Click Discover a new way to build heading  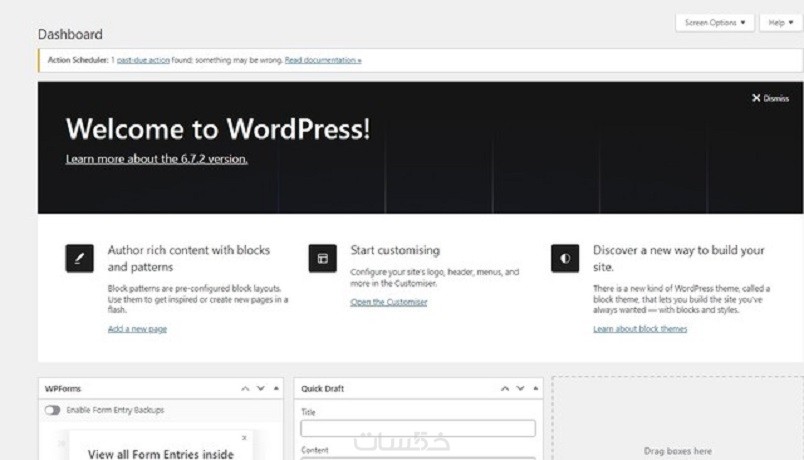(x=678, y=258)
